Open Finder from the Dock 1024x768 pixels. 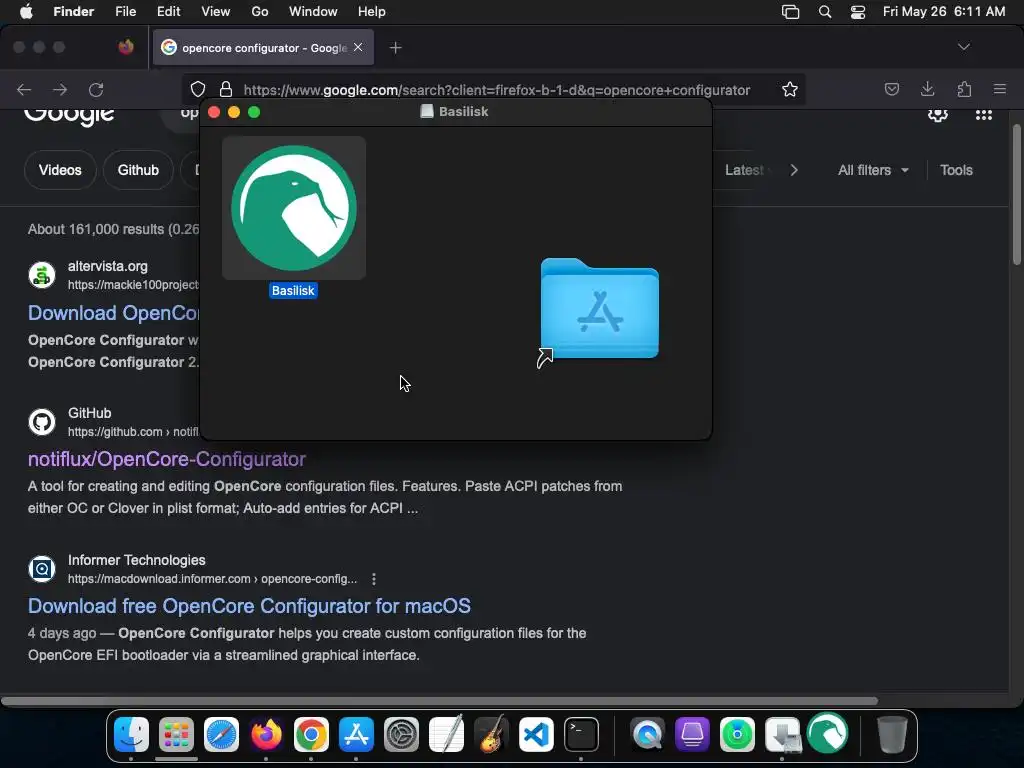pos(131,735)
